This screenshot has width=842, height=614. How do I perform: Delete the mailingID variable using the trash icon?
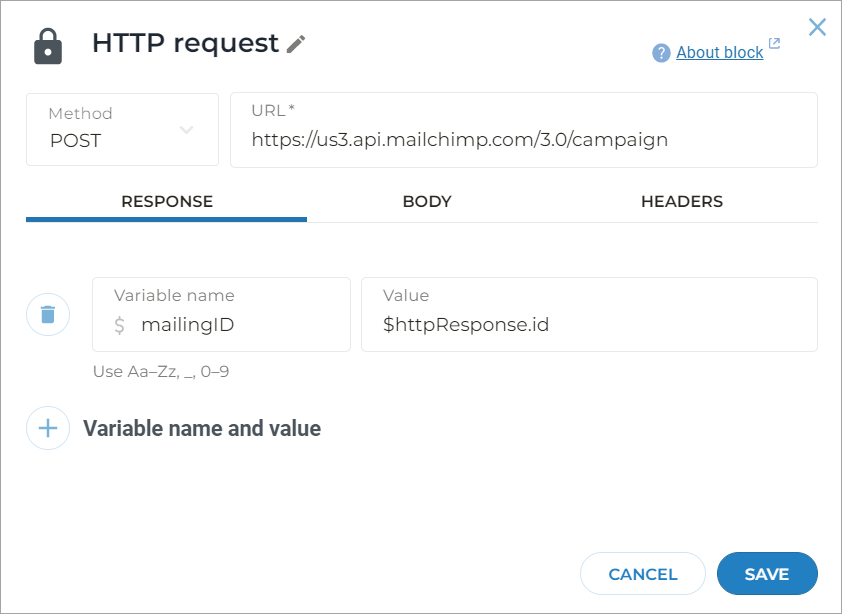(x=47, y=314)
